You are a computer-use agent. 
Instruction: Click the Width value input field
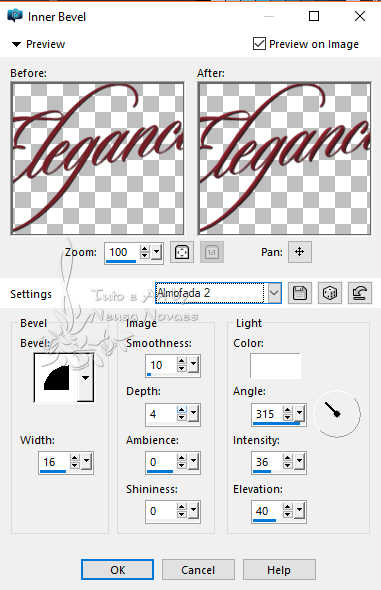(x=54, y=462)
